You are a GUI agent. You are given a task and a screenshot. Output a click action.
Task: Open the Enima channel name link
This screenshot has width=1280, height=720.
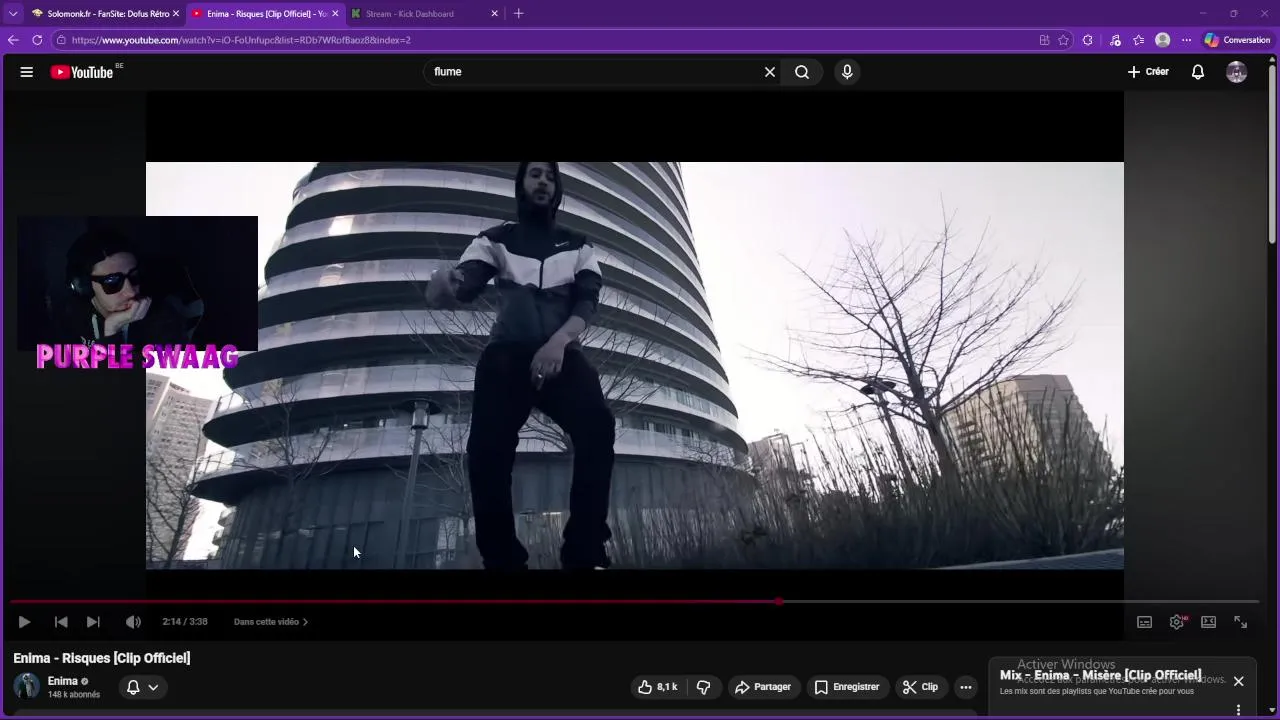[62, 681]
